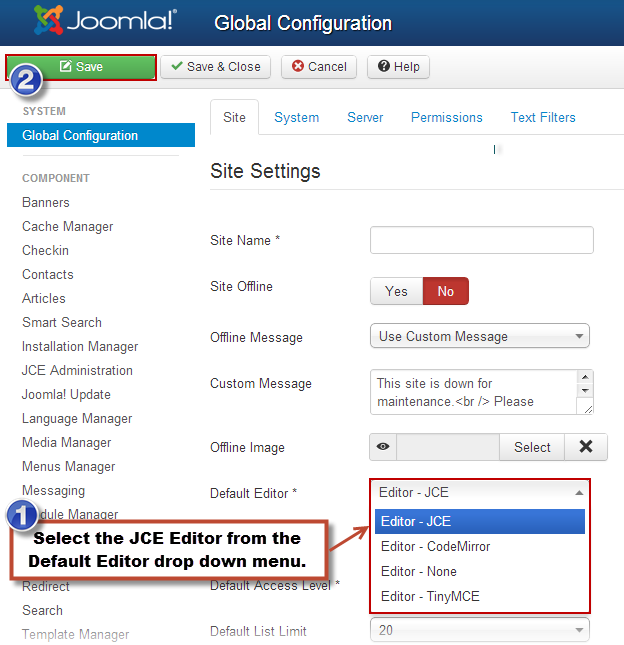Viewport: 624px width, 645px height.
Task: Switch to the Server tab
Action: point(365,118)
